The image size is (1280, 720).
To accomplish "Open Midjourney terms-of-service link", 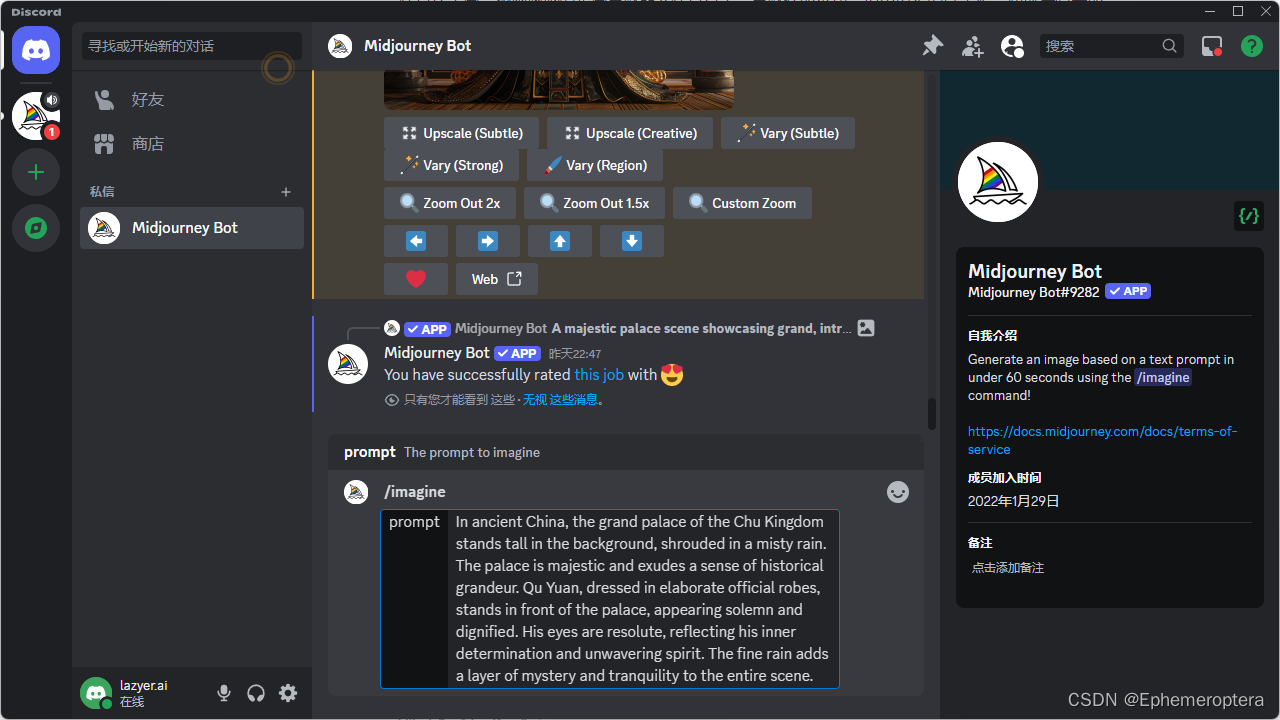I will [x=1102, y=440].
